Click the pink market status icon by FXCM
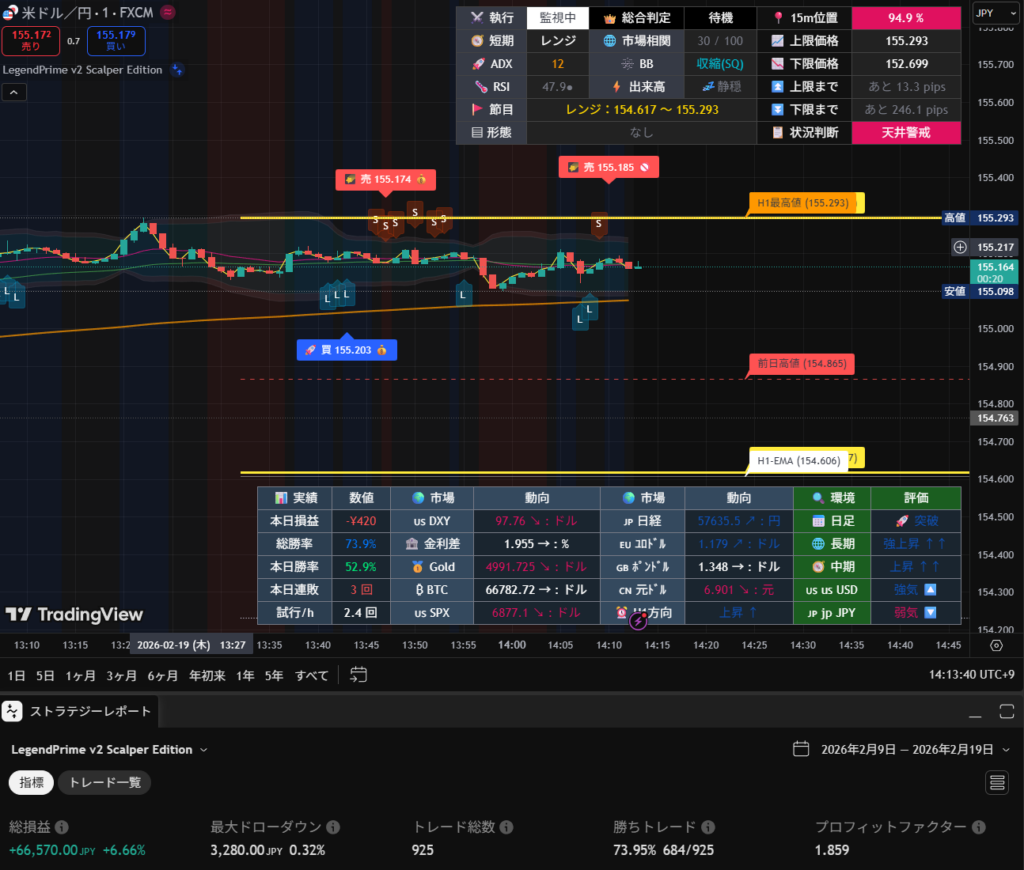 (166, 12)
